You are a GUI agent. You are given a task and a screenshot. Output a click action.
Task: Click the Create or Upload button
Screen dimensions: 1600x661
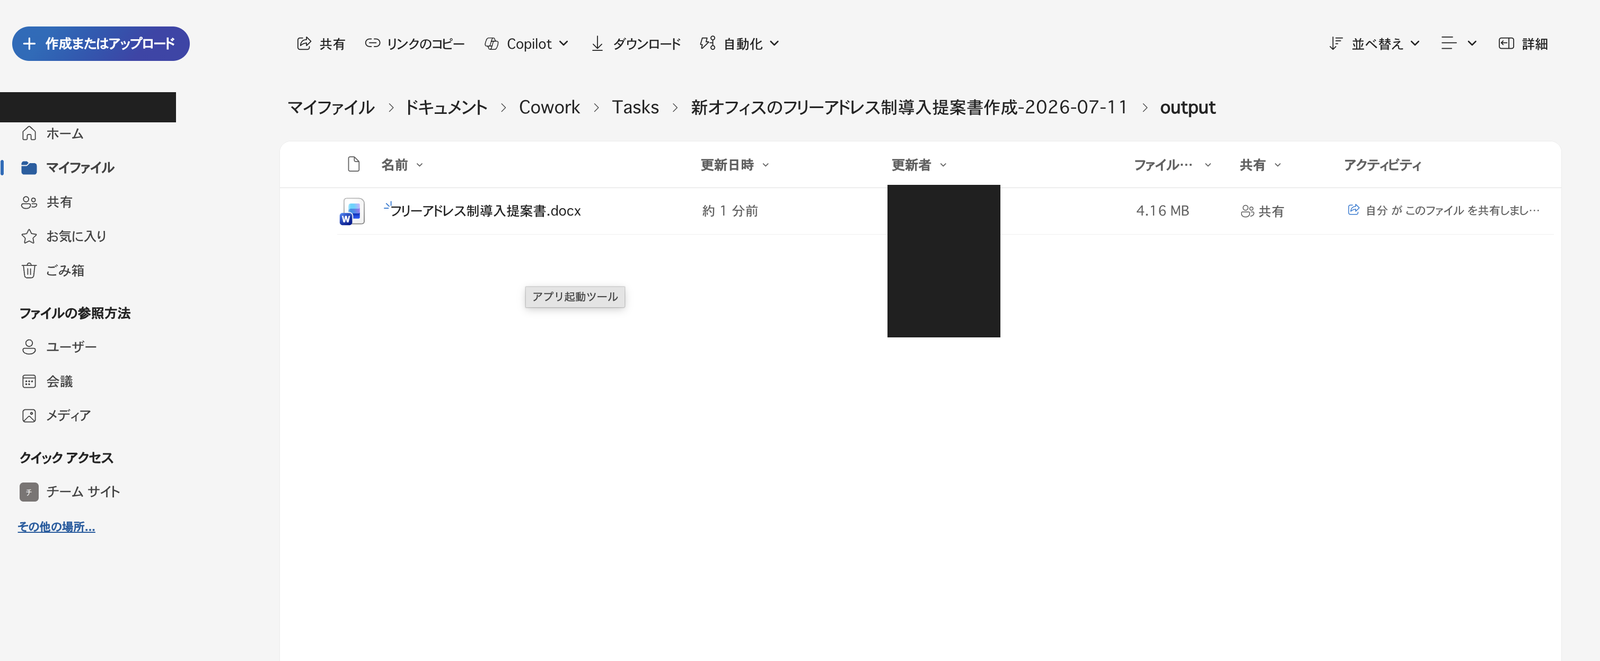pos(101,44)
